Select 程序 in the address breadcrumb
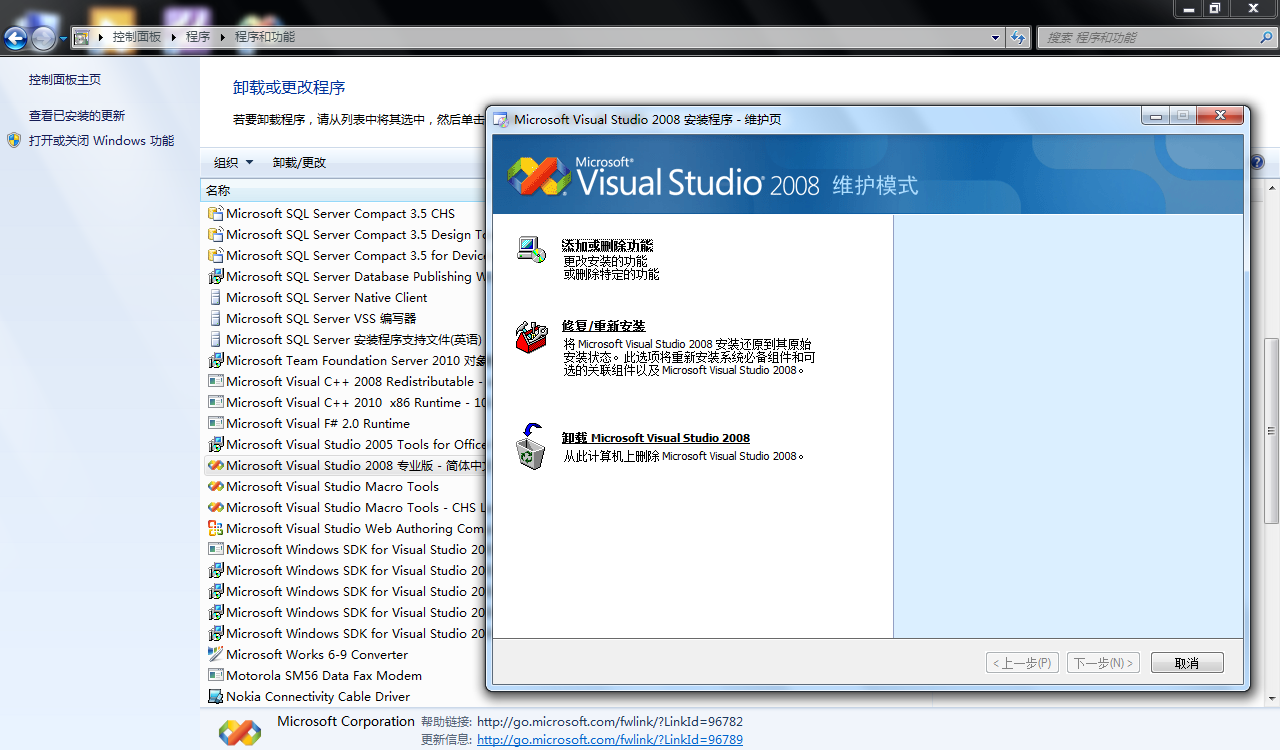The height and width of the screenshot is (750, 1280). tap(198, 37)
